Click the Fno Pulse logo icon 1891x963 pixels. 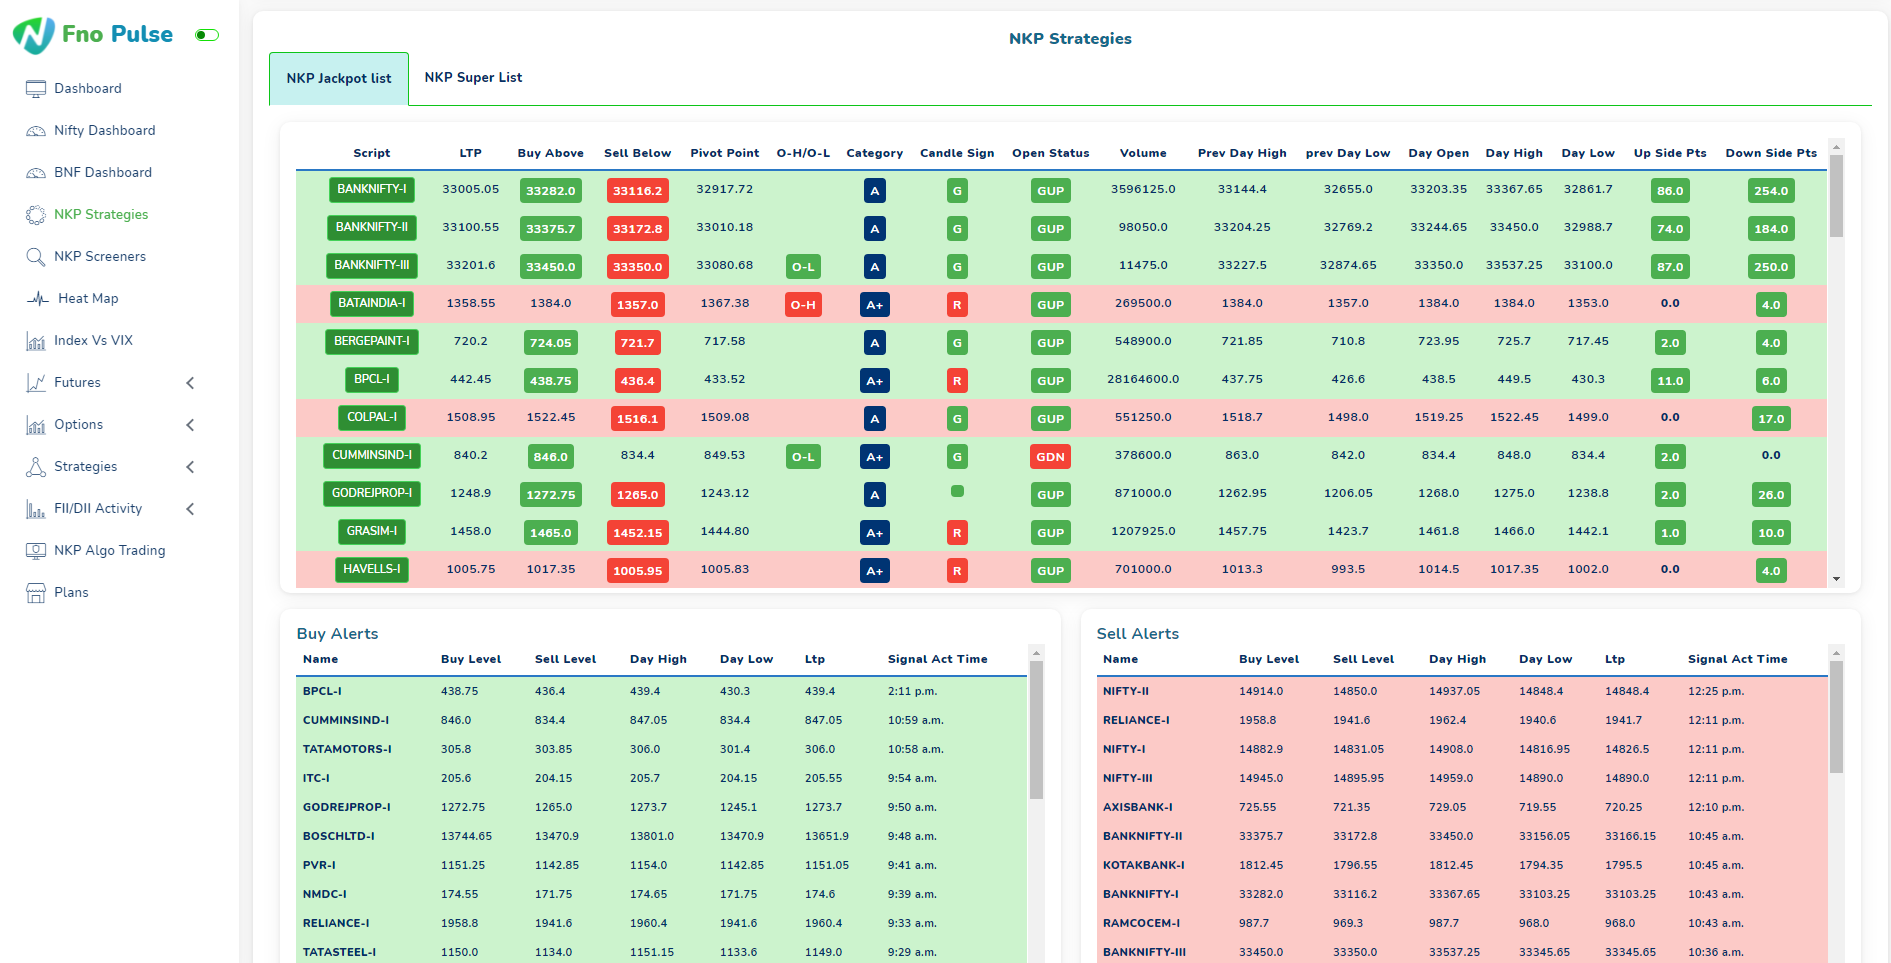[34, 35]
